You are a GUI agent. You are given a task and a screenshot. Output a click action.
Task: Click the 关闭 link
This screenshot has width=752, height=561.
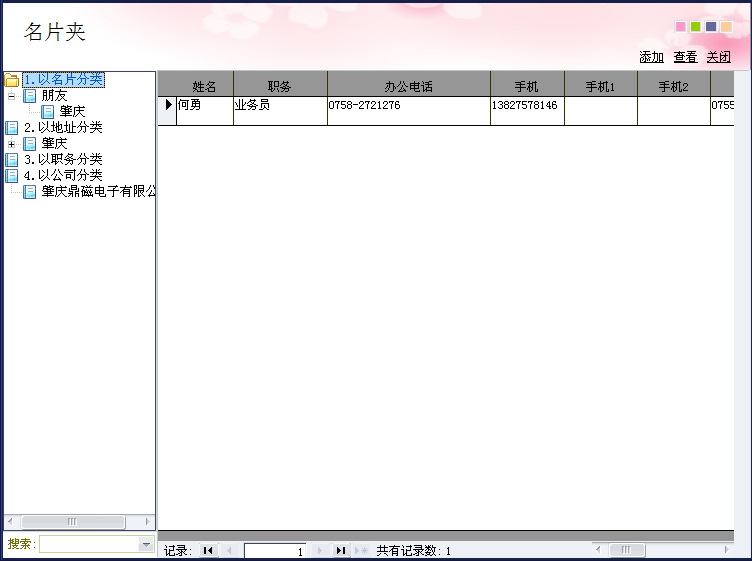tap(718, 57)
